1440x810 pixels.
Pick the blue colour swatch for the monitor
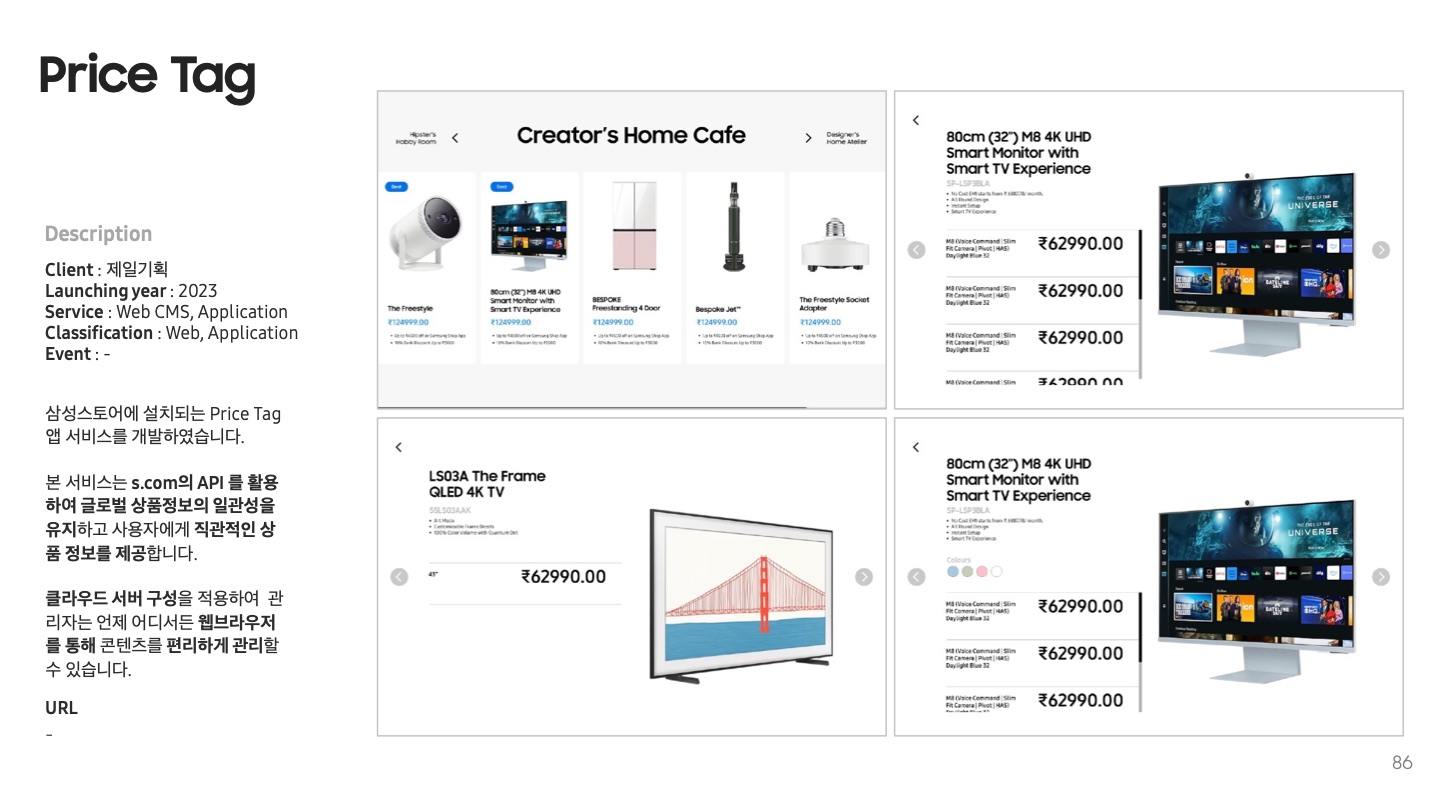[x=953, y=572]
